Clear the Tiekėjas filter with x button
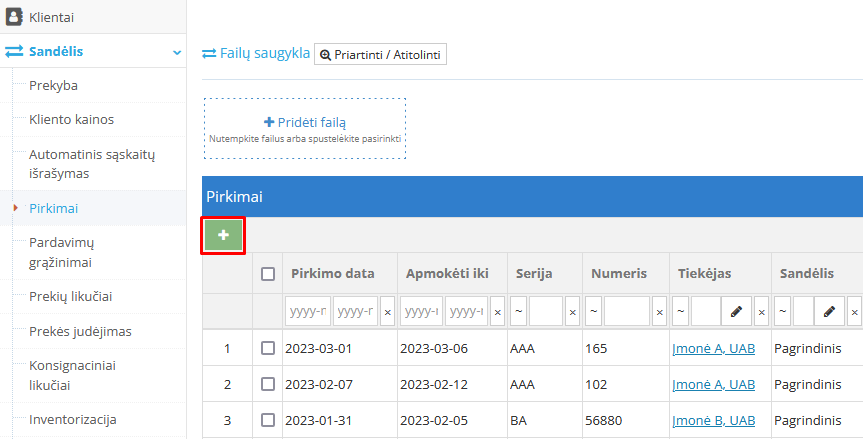The image size is (863, 439). [761, 312]
